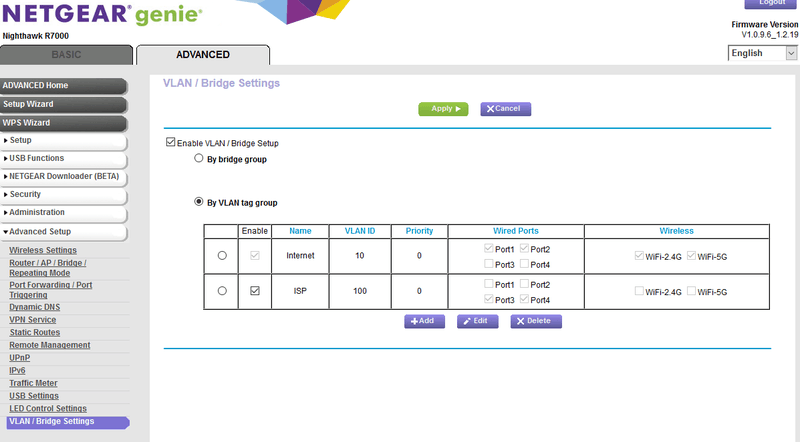Viewport: 800px width, 442px height.
Task: Open LED Control Settings link
Action: click(x=48, y=409)
